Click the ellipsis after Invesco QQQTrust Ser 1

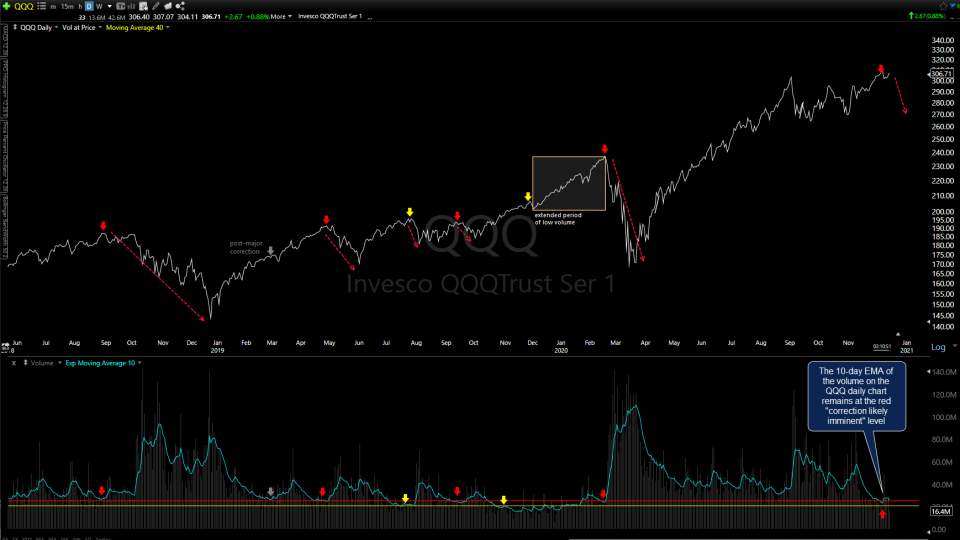point(370,17)
